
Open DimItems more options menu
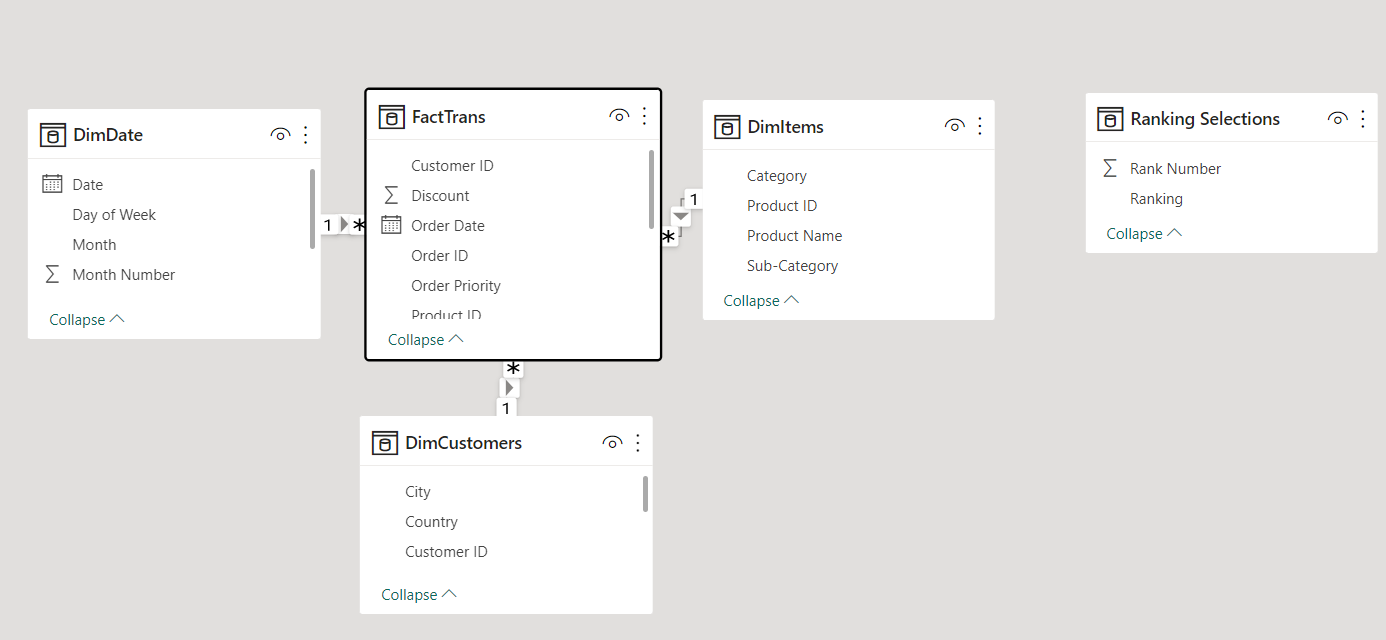[980, 126]
